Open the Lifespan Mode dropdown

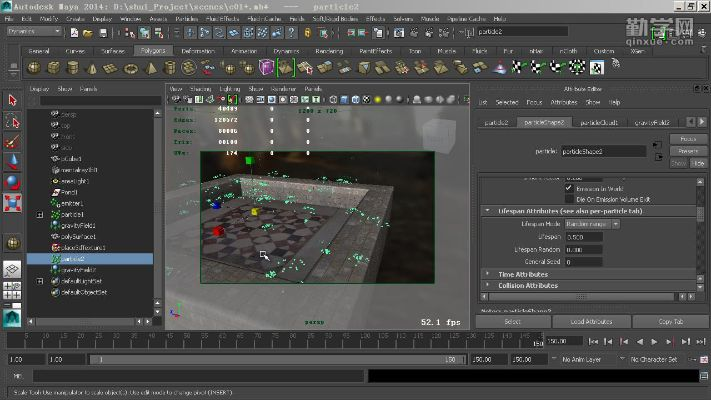[592, 224]
